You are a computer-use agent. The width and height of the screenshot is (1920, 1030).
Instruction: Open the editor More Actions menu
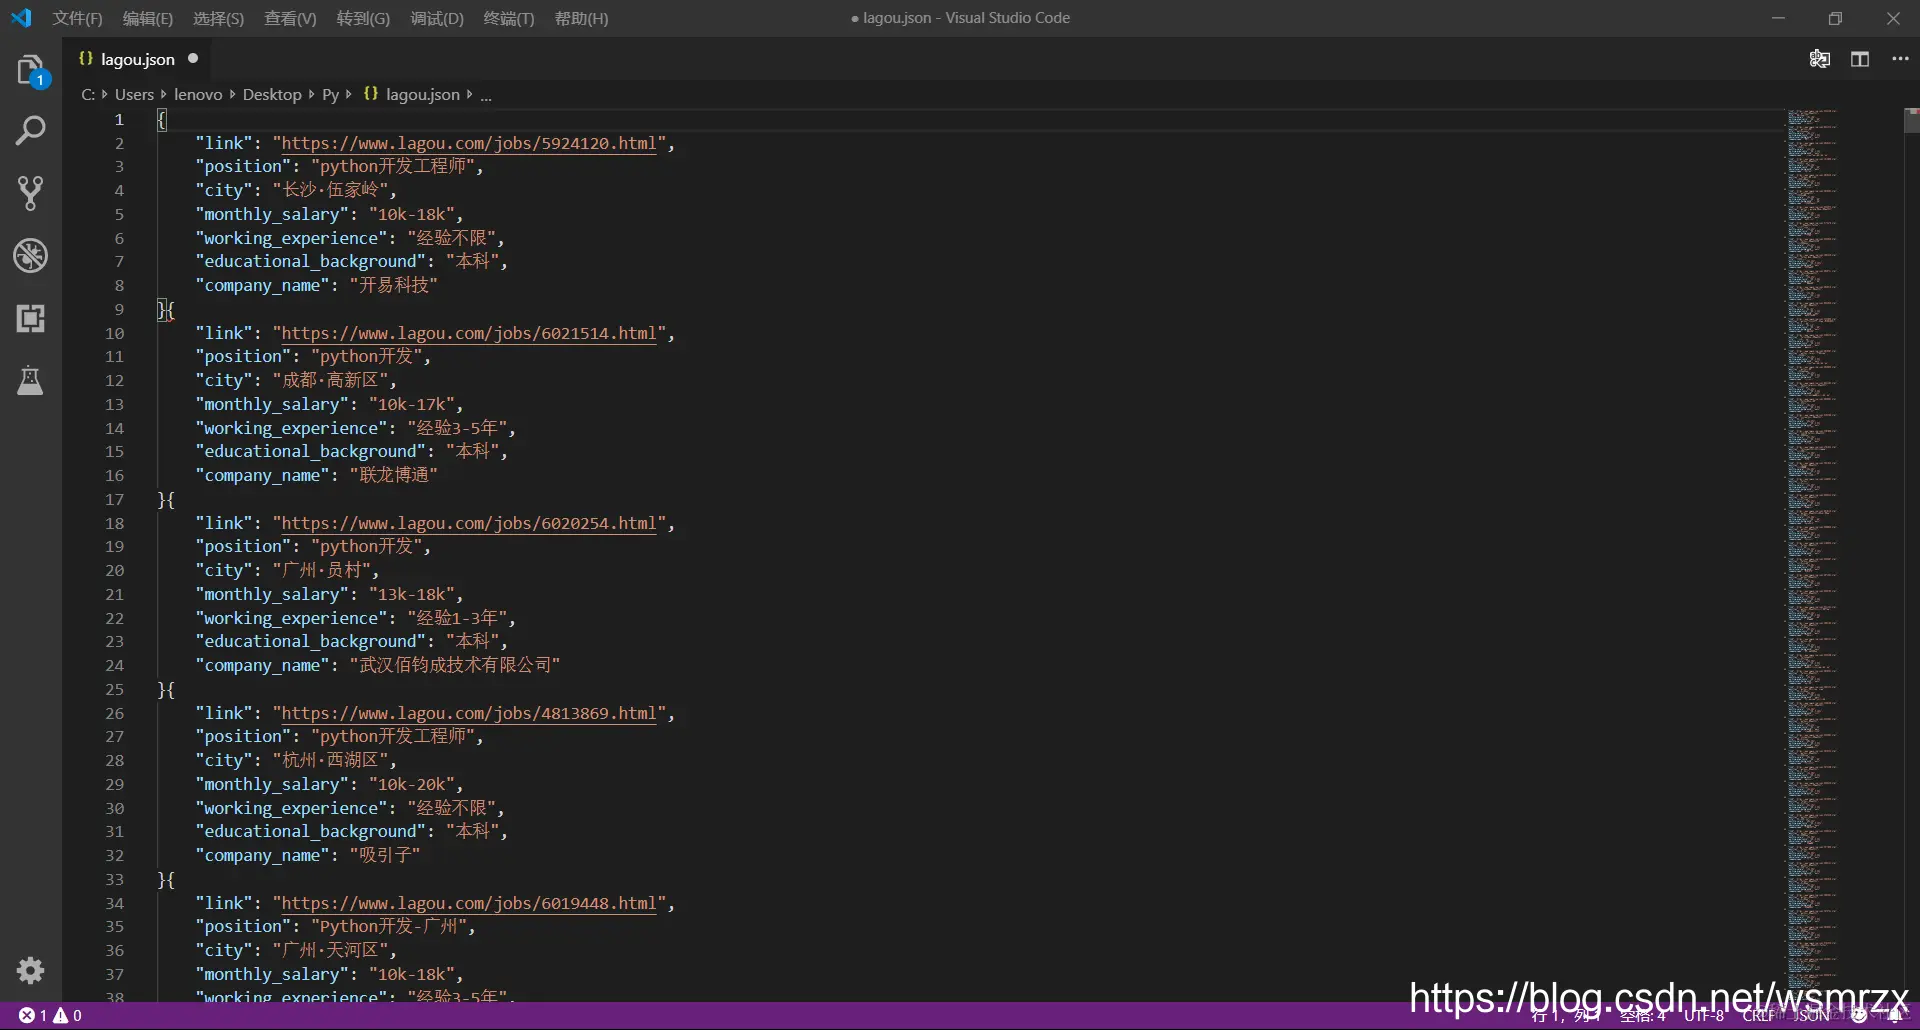pos(1900,59)
